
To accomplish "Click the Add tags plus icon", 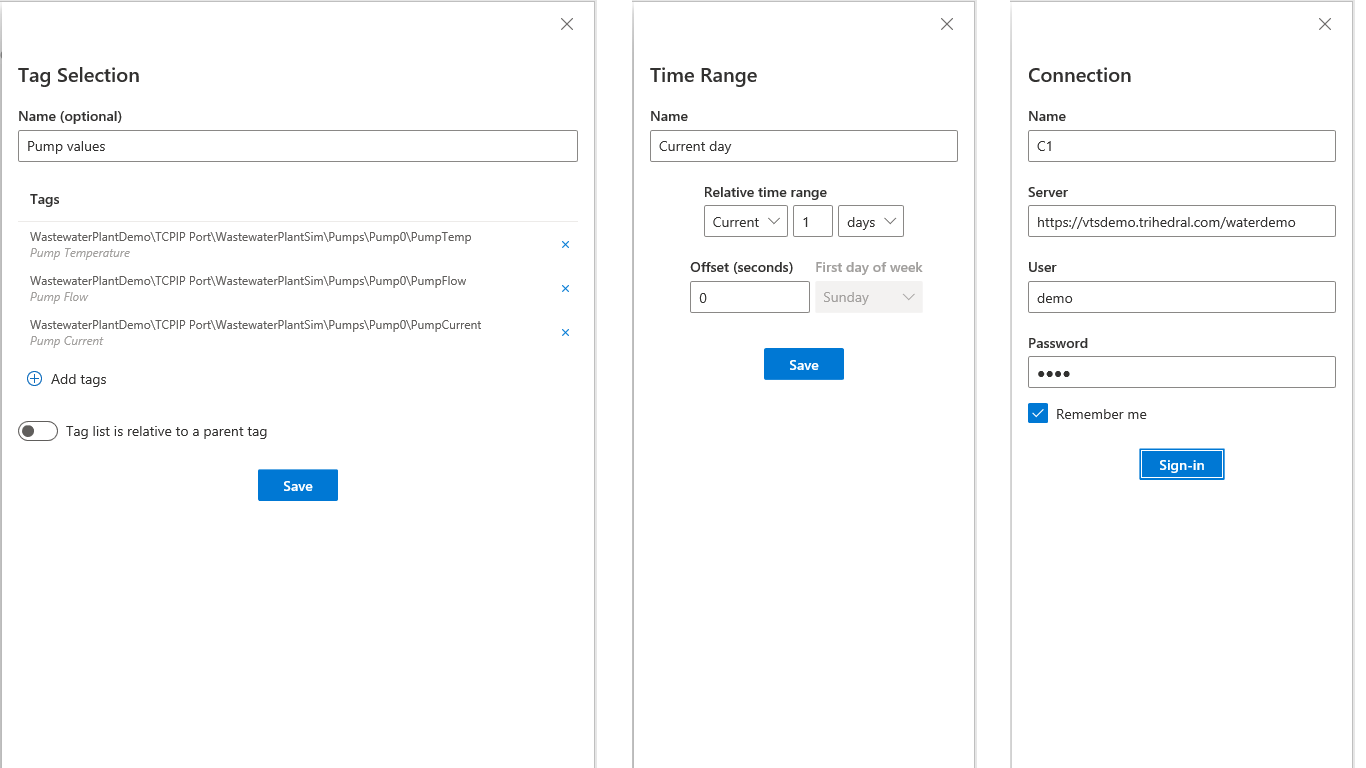I will (x=34, y=379).
